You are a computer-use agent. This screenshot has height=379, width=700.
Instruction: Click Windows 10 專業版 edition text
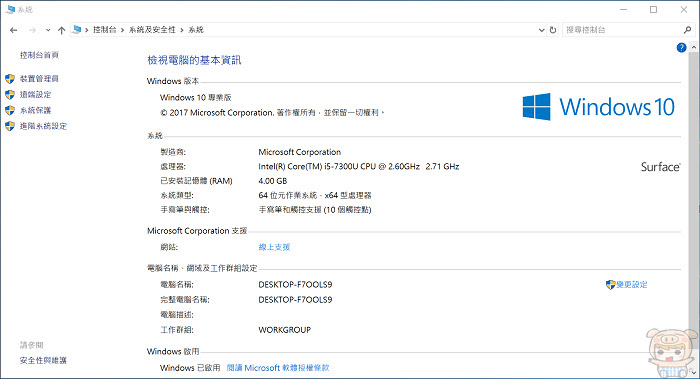196,97
